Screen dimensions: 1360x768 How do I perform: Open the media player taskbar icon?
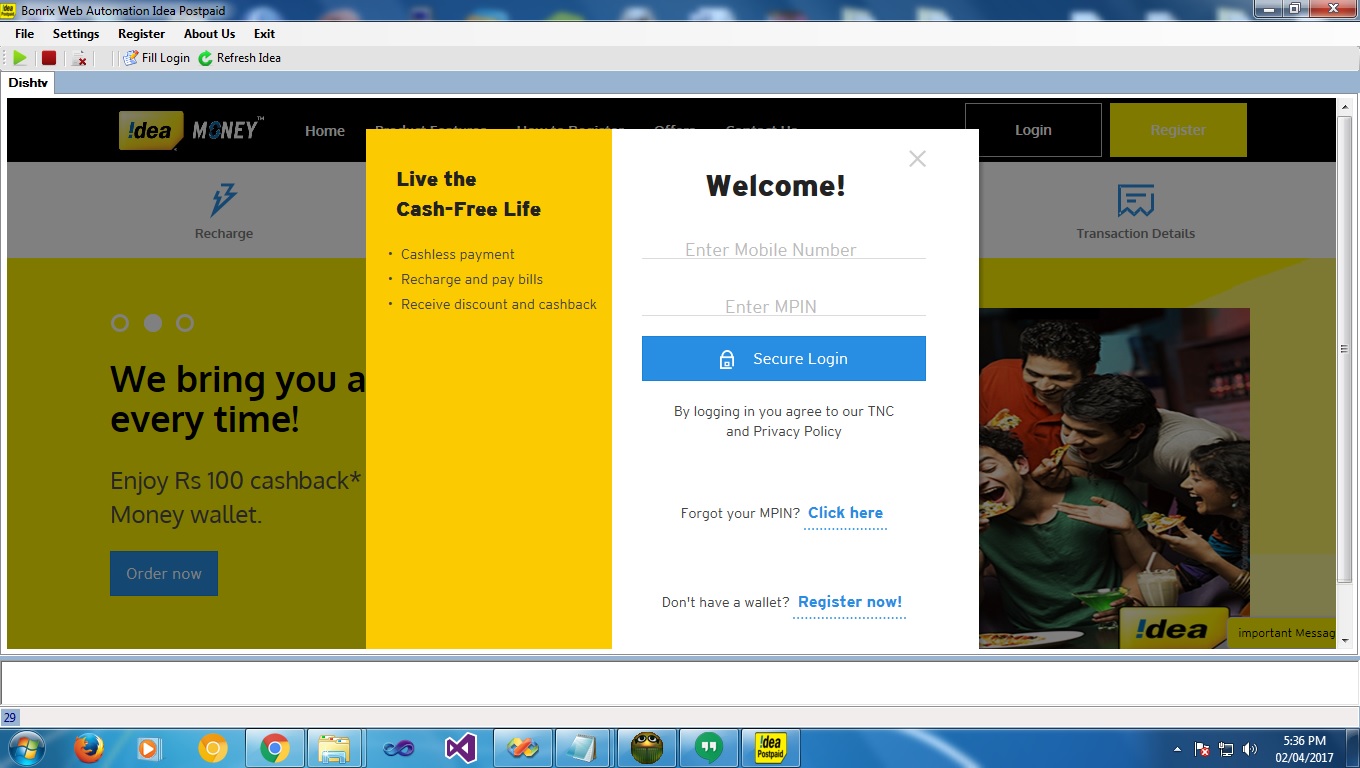tap(149, 748)
